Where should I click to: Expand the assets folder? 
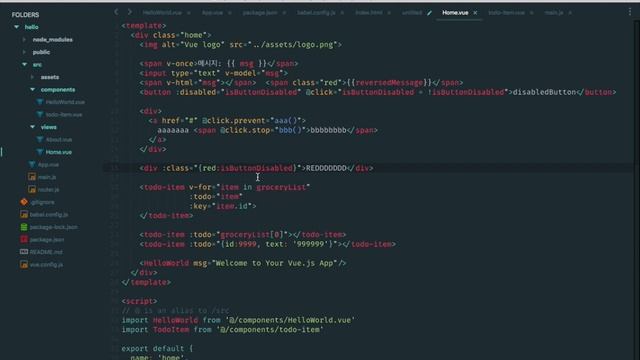coord(32,77)
